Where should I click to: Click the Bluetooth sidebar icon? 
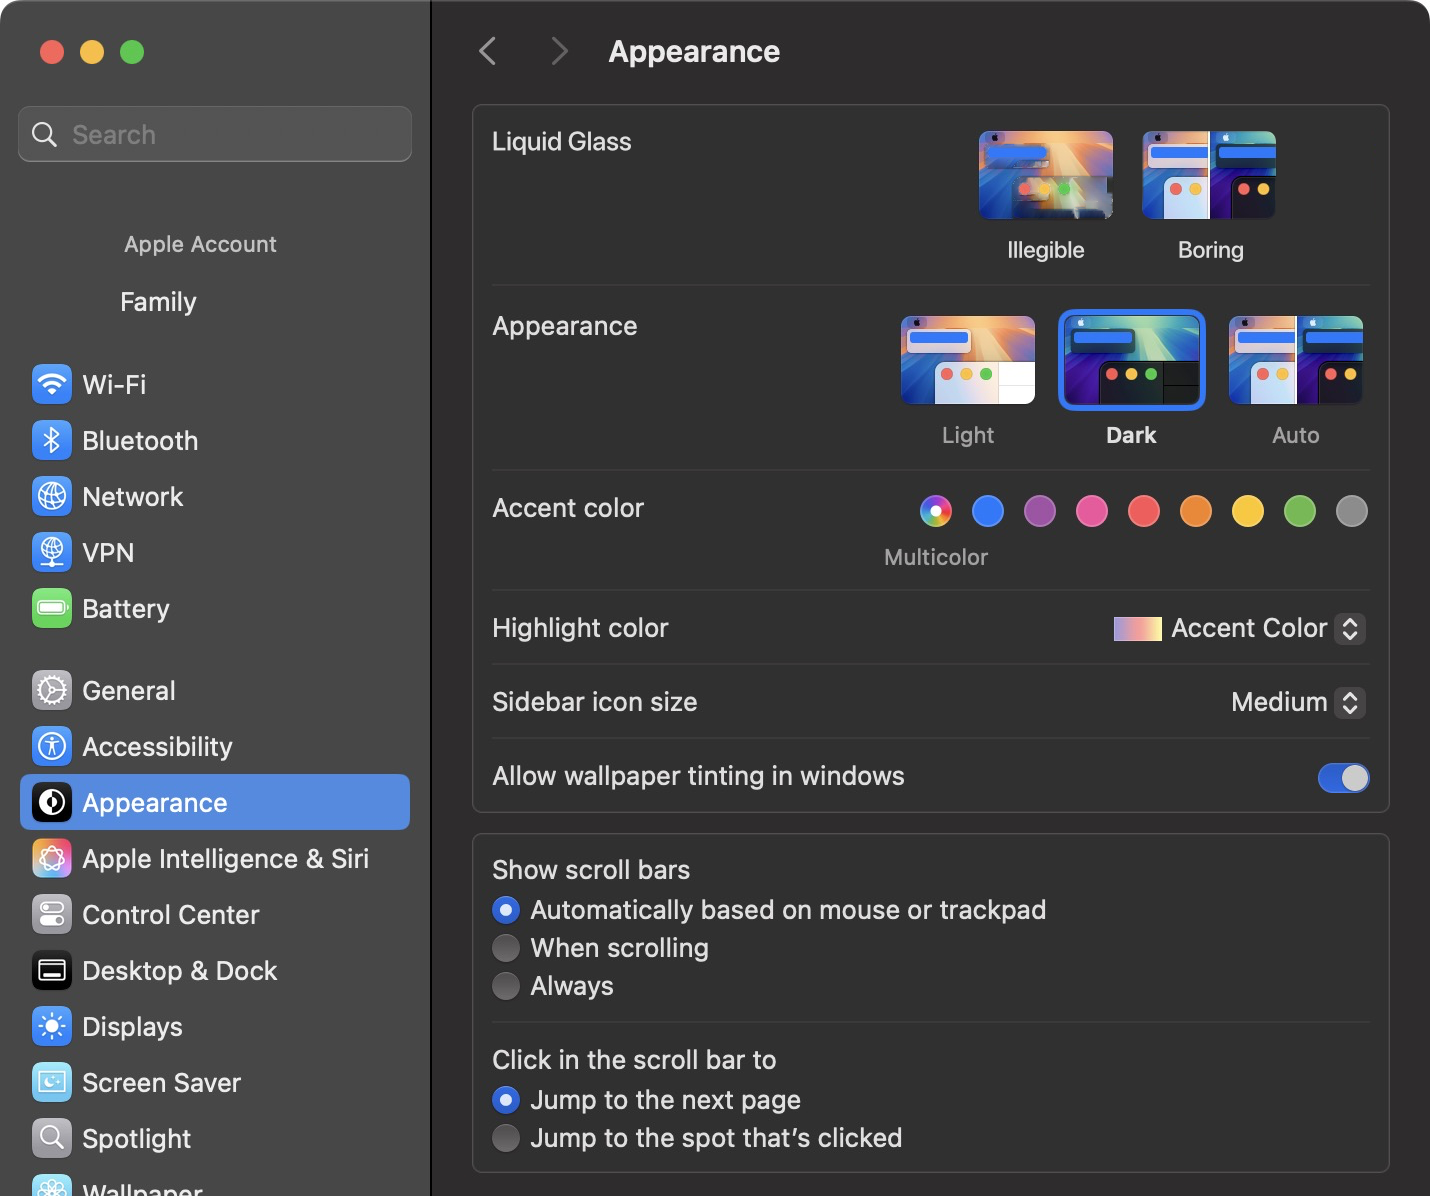pyautogui.click(x=52, y=440)
